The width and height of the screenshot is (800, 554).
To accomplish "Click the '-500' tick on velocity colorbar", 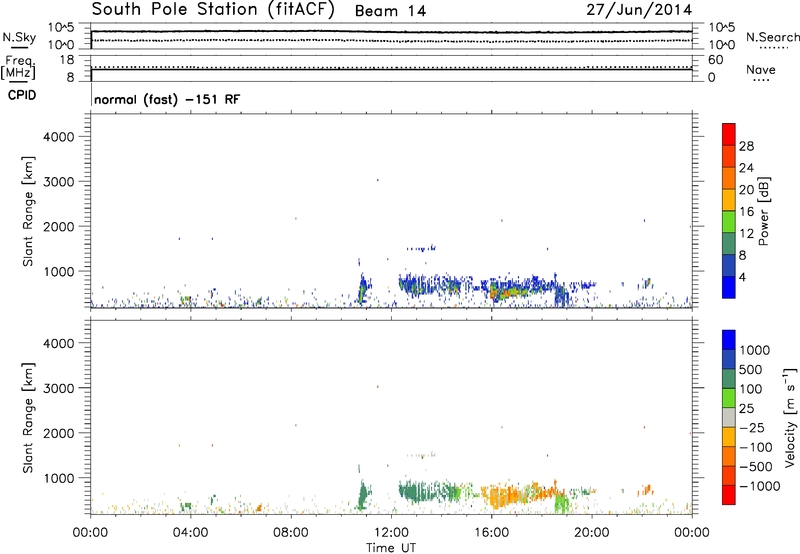I will coord(756,466).
